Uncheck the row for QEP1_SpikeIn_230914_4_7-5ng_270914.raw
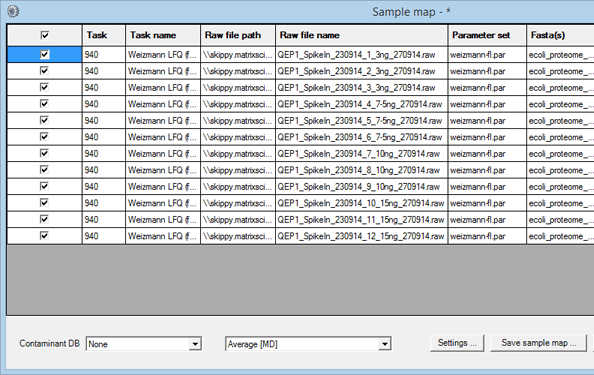 pos(44,104)
